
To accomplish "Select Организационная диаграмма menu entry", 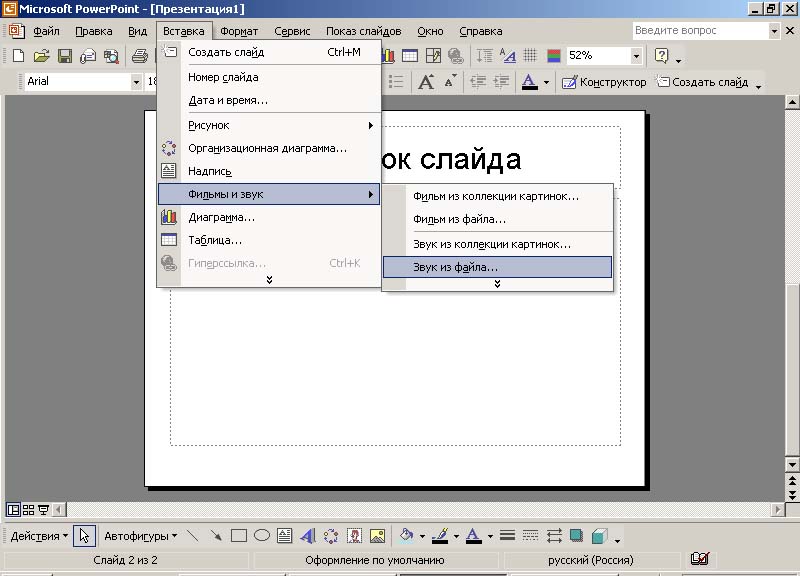I will (269, 148).
